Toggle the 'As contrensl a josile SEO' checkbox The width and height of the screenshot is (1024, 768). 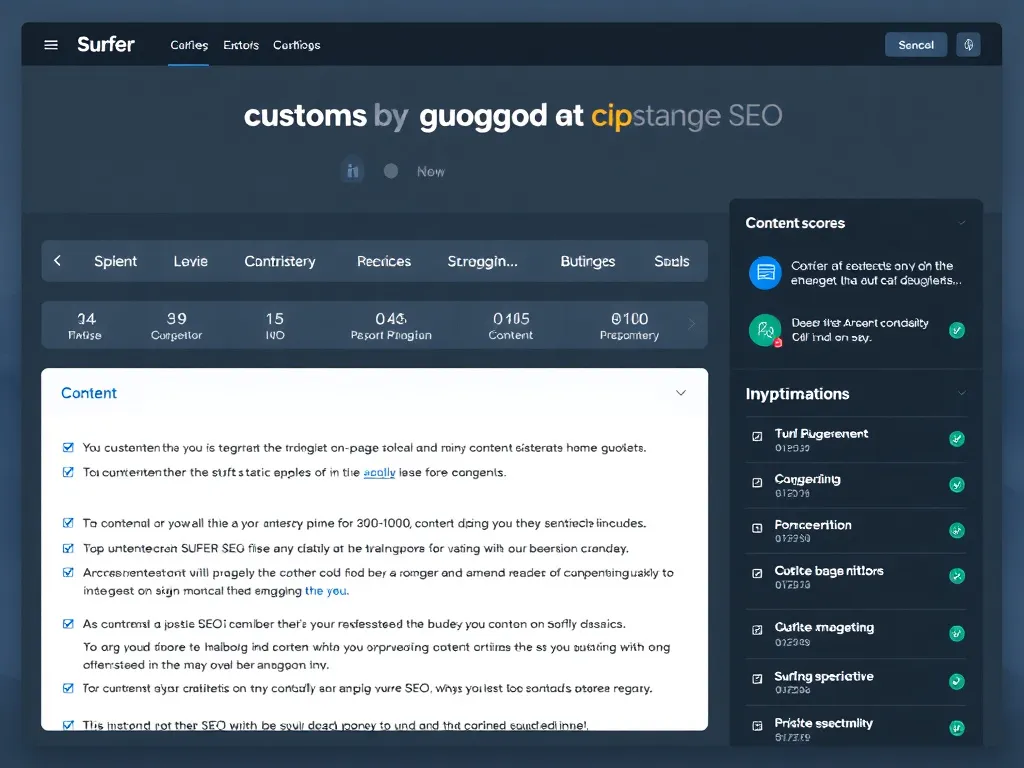pos(68,624)
